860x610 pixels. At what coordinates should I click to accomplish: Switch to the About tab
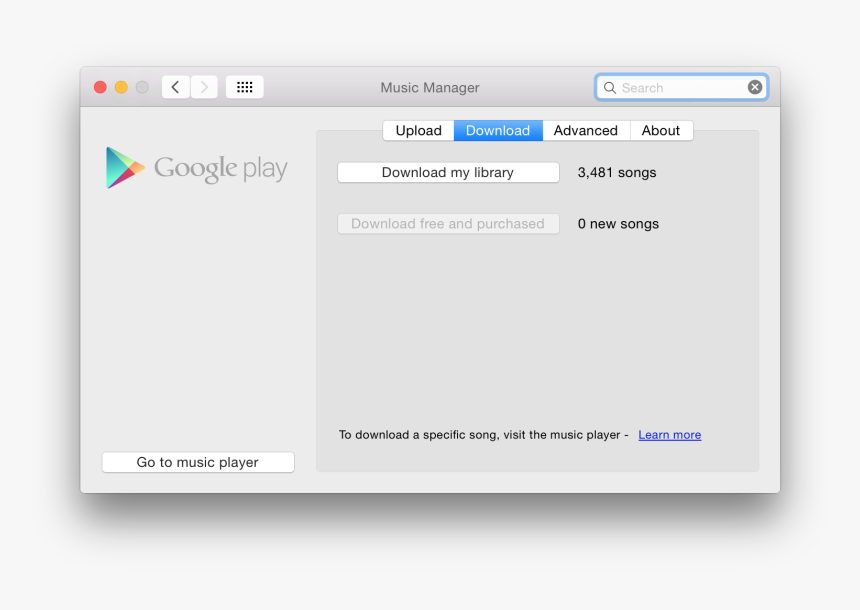point(661,130)
